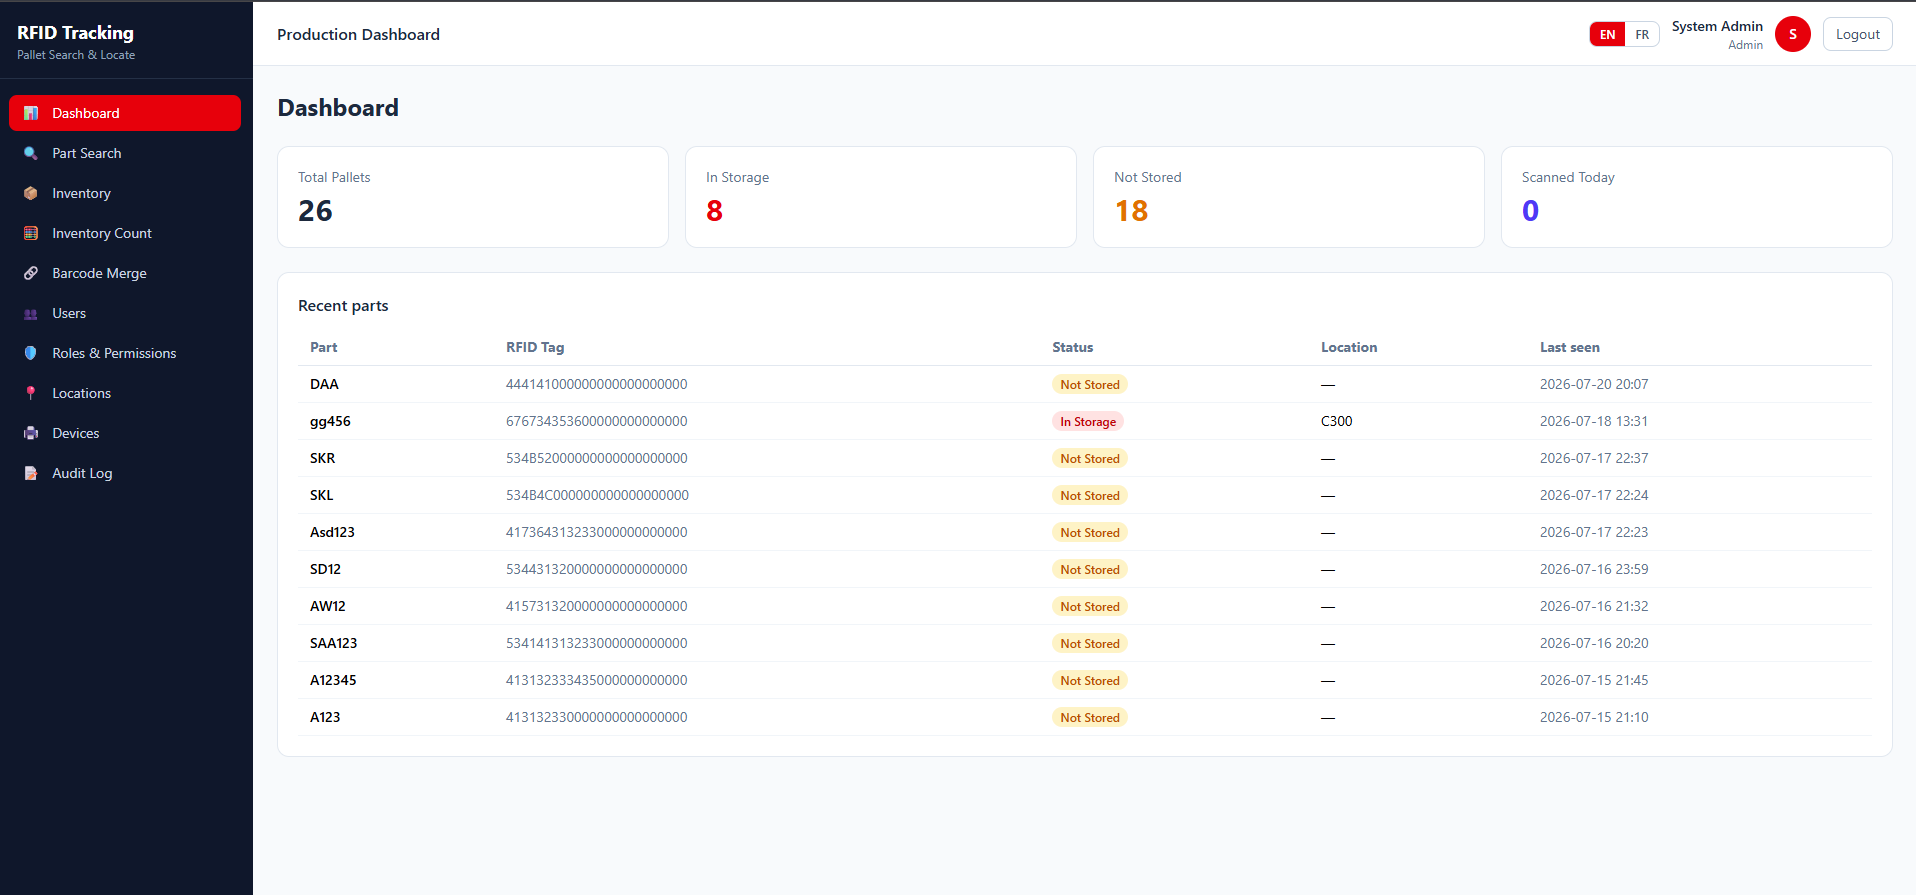The width and height of the screenshot is (1916, 895).
Task: Click the Part Search magnifier icon
Action: click(31, 153)
